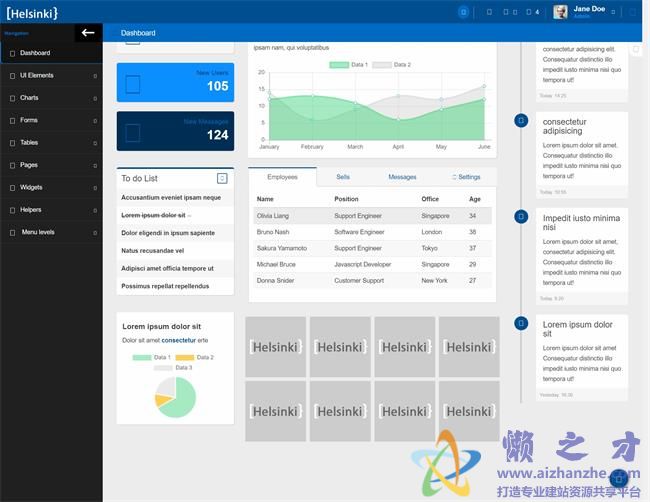650x502 pixels.
Task: Open the notifications icon showing 4
Action: [x=532, y=12]
